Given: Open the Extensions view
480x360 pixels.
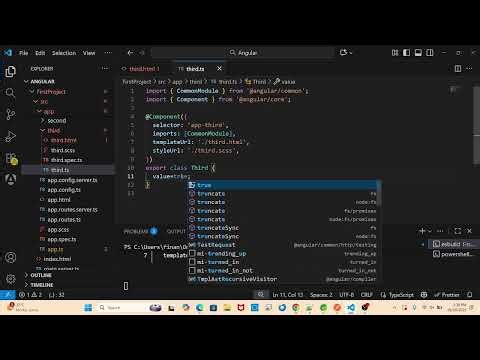Looking at the screenshot, I should pyautogui.click(x=11, y=159).
